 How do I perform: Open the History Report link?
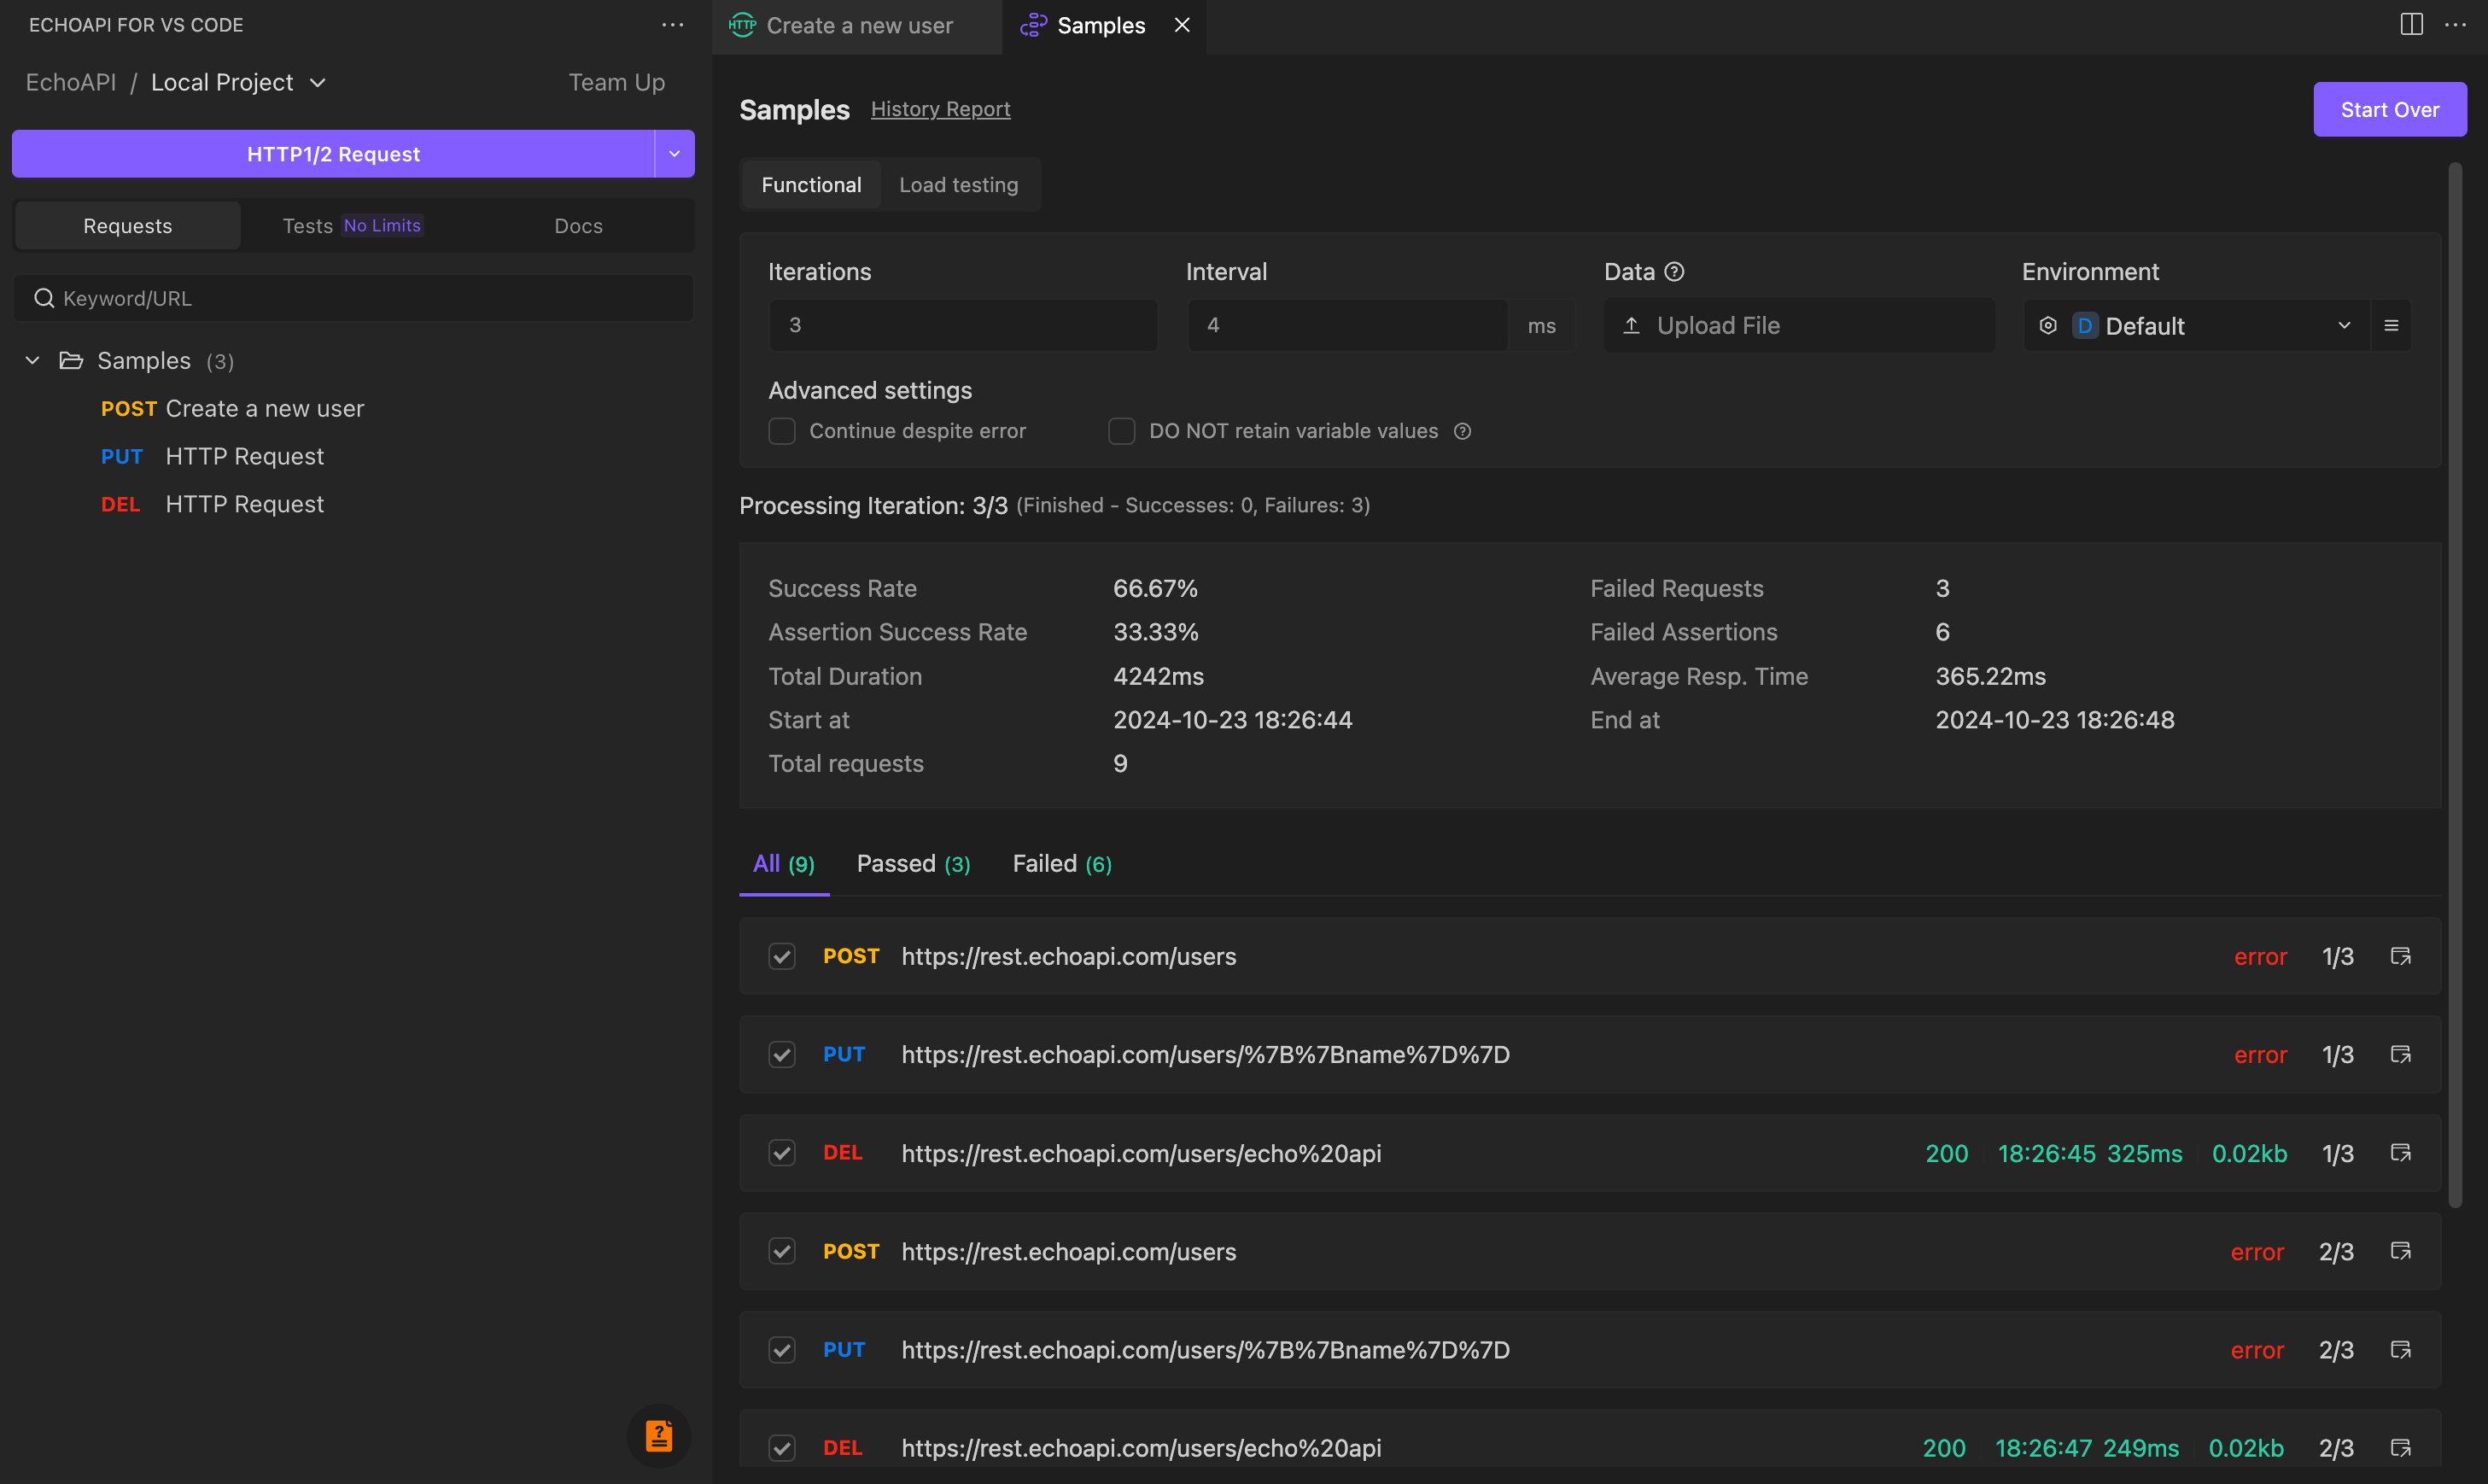coord(940,109)
